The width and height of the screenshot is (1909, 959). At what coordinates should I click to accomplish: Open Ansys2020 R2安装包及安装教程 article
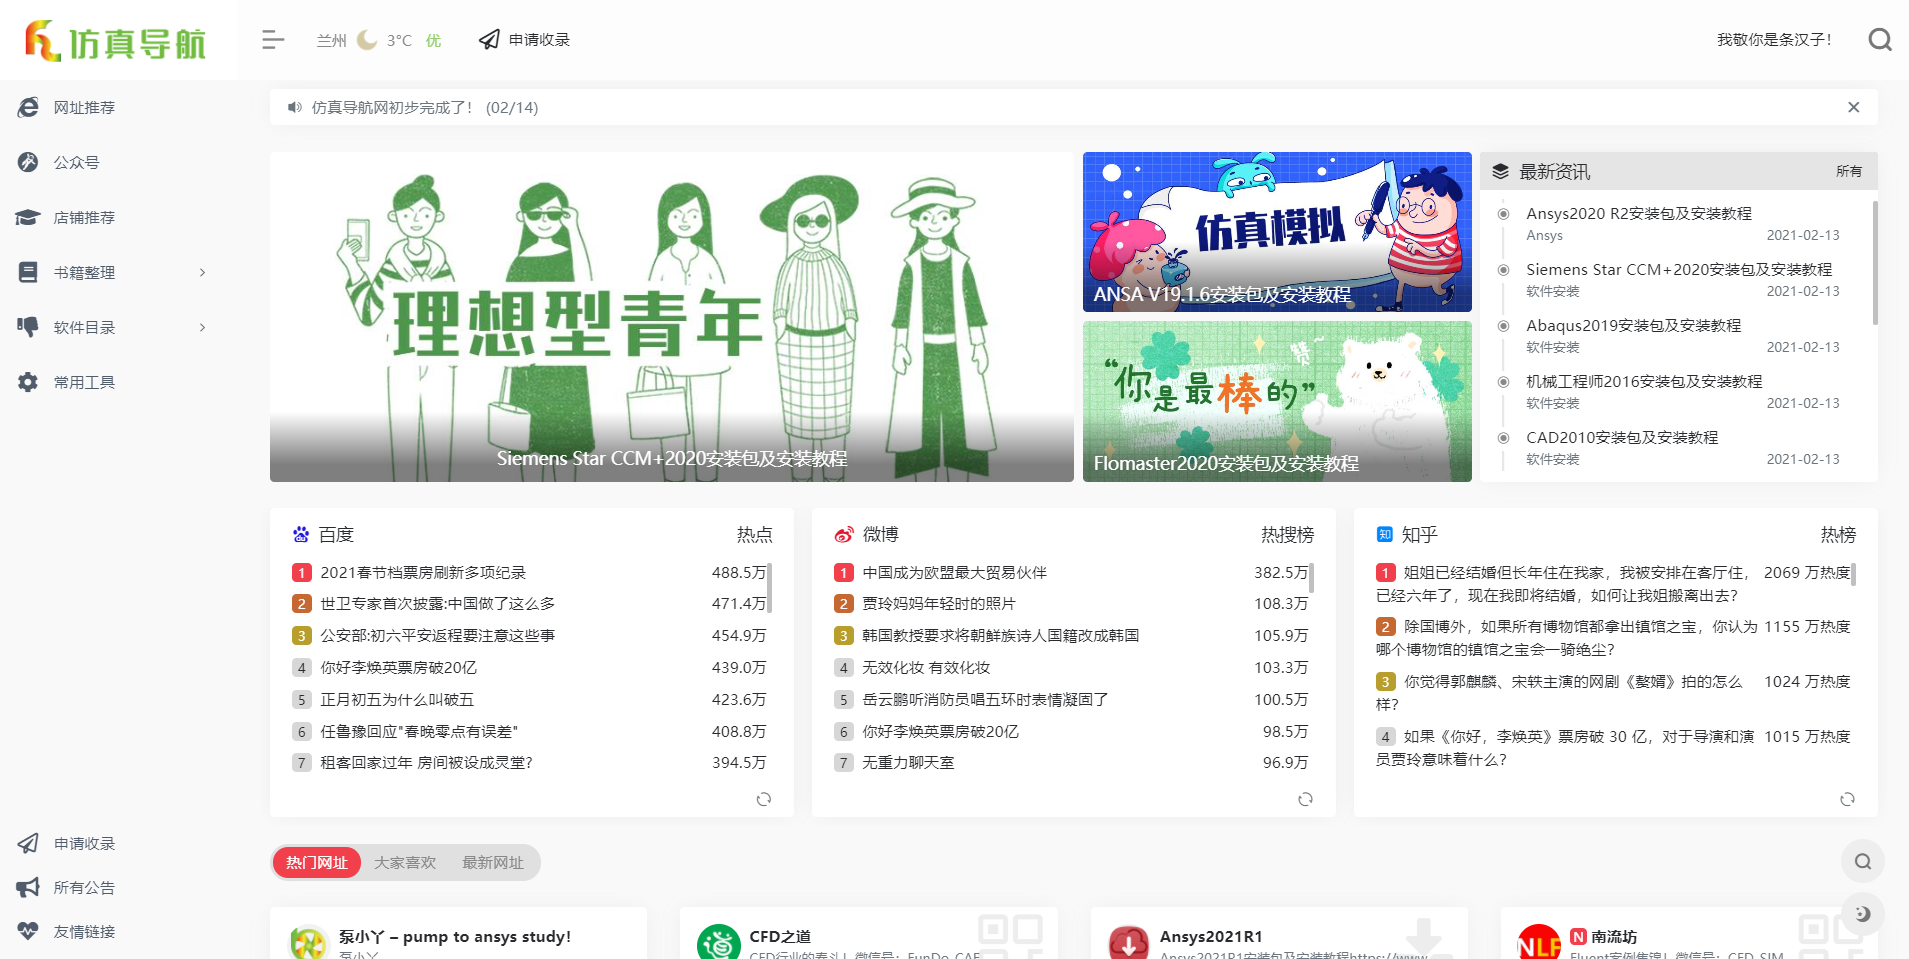click(x=1638, y=213)
